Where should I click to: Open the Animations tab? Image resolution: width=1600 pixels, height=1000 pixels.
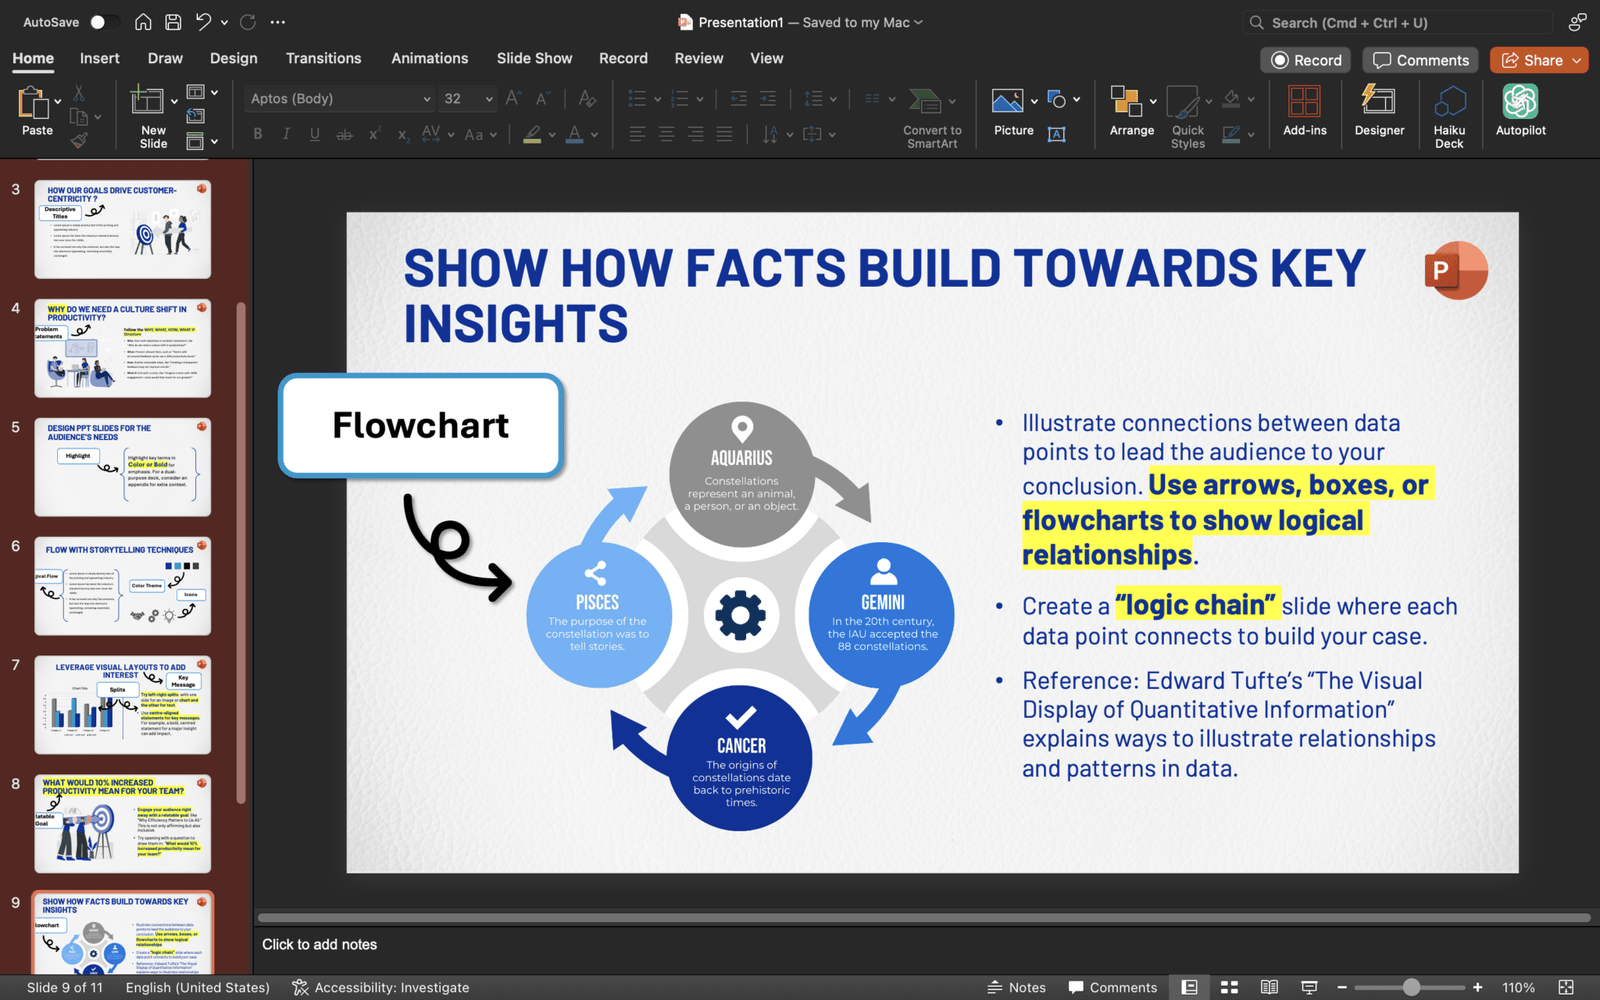(x=430, y=58)
